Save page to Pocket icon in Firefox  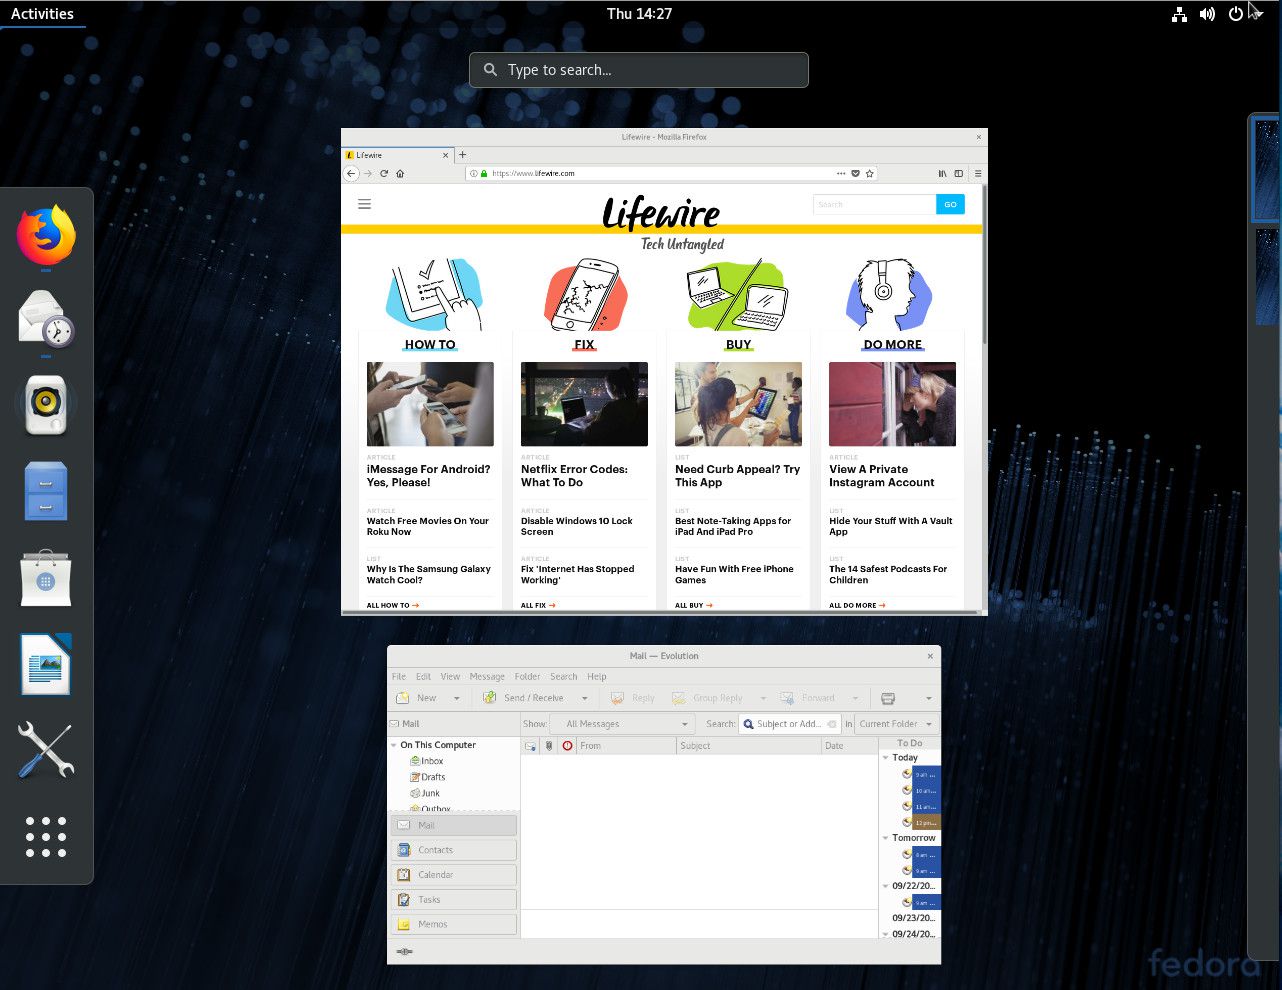[x=855, y=173]
